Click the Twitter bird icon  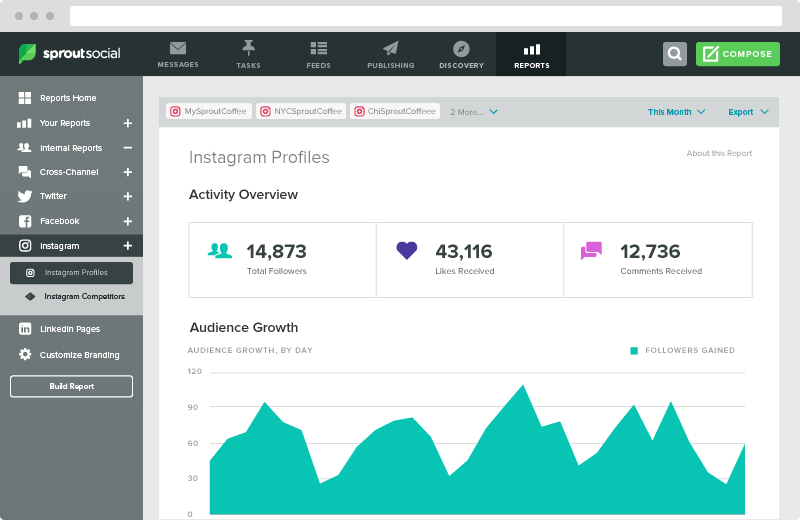click(x=24, y=196)
